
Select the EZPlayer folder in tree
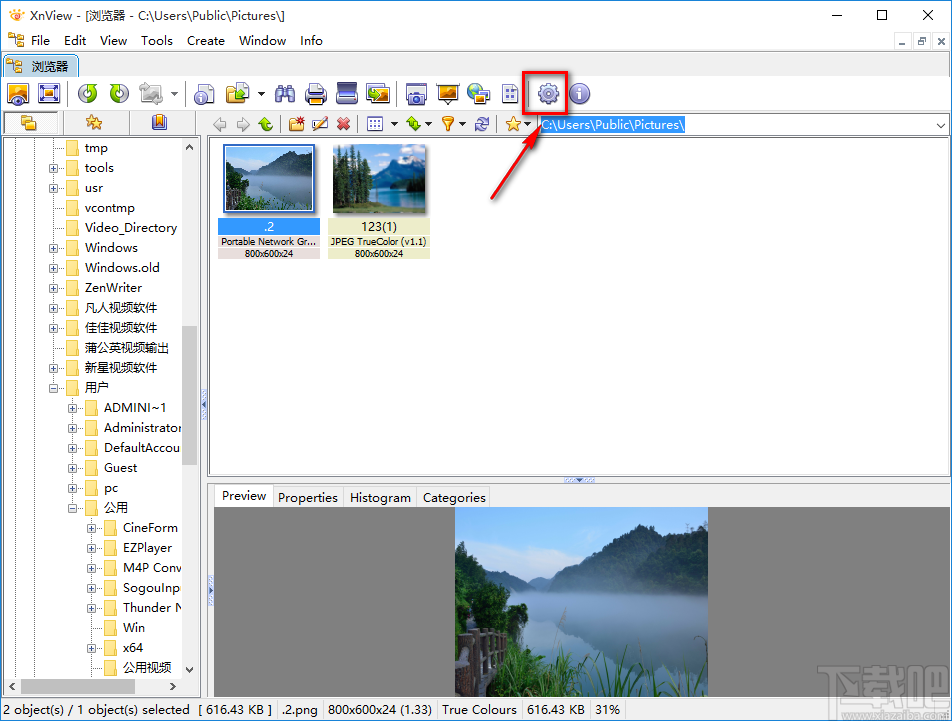coord(147,549)
